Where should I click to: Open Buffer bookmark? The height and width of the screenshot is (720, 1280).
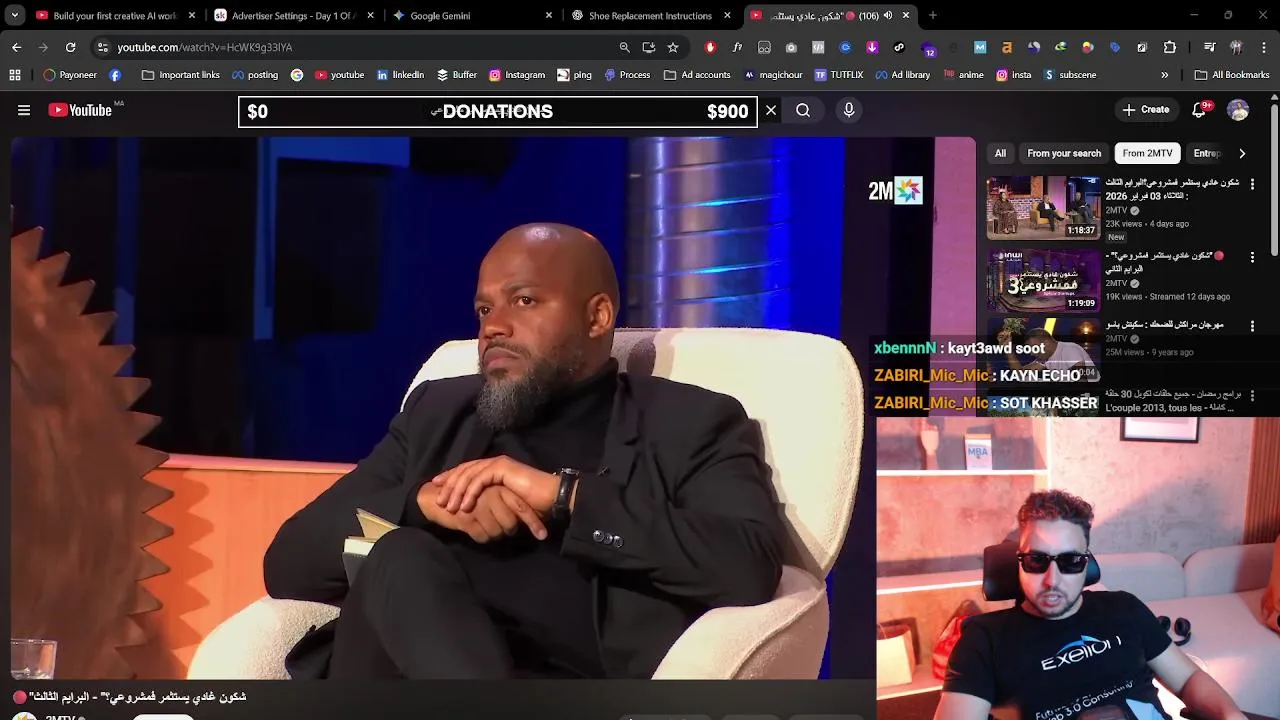(x=457, y=75)
